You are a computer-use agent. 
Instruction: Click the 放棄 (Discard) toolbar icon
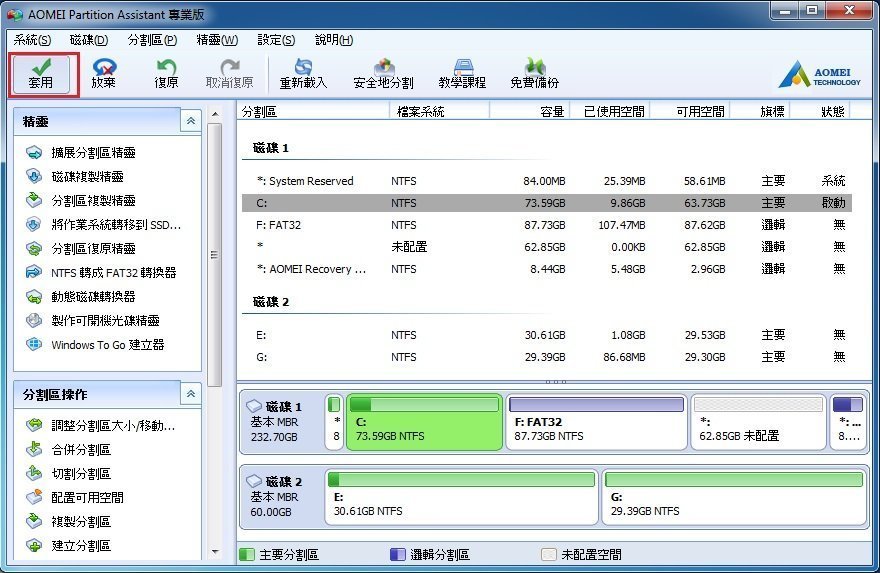(104, 74)
